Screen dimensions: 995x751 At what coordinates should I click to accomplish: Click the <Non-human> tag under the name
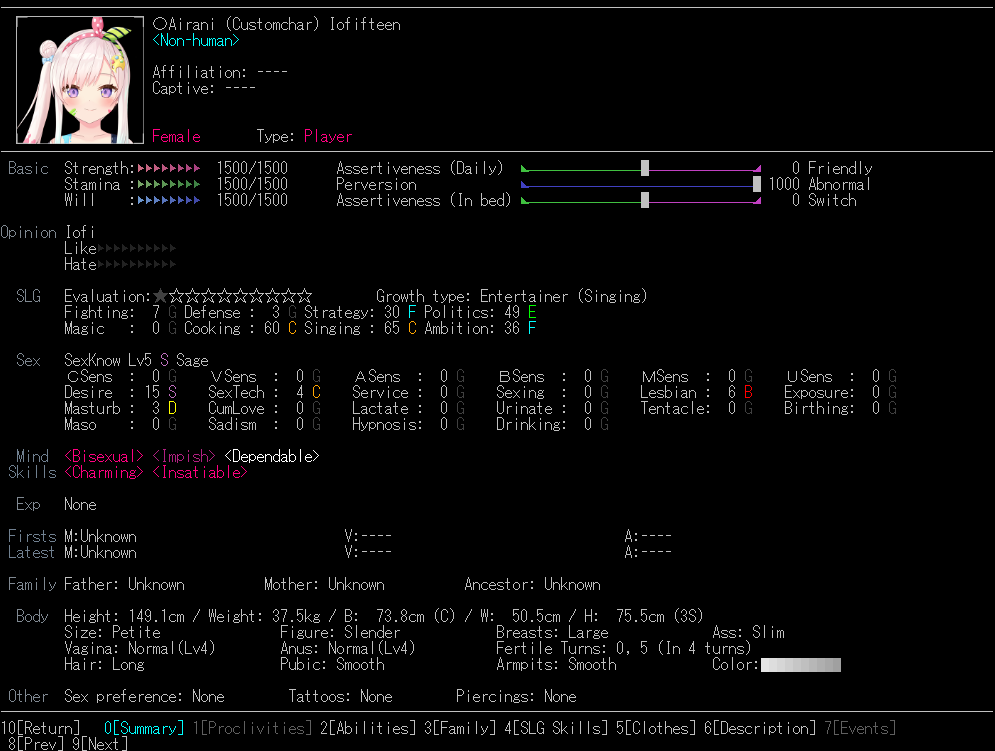[196, 40]
